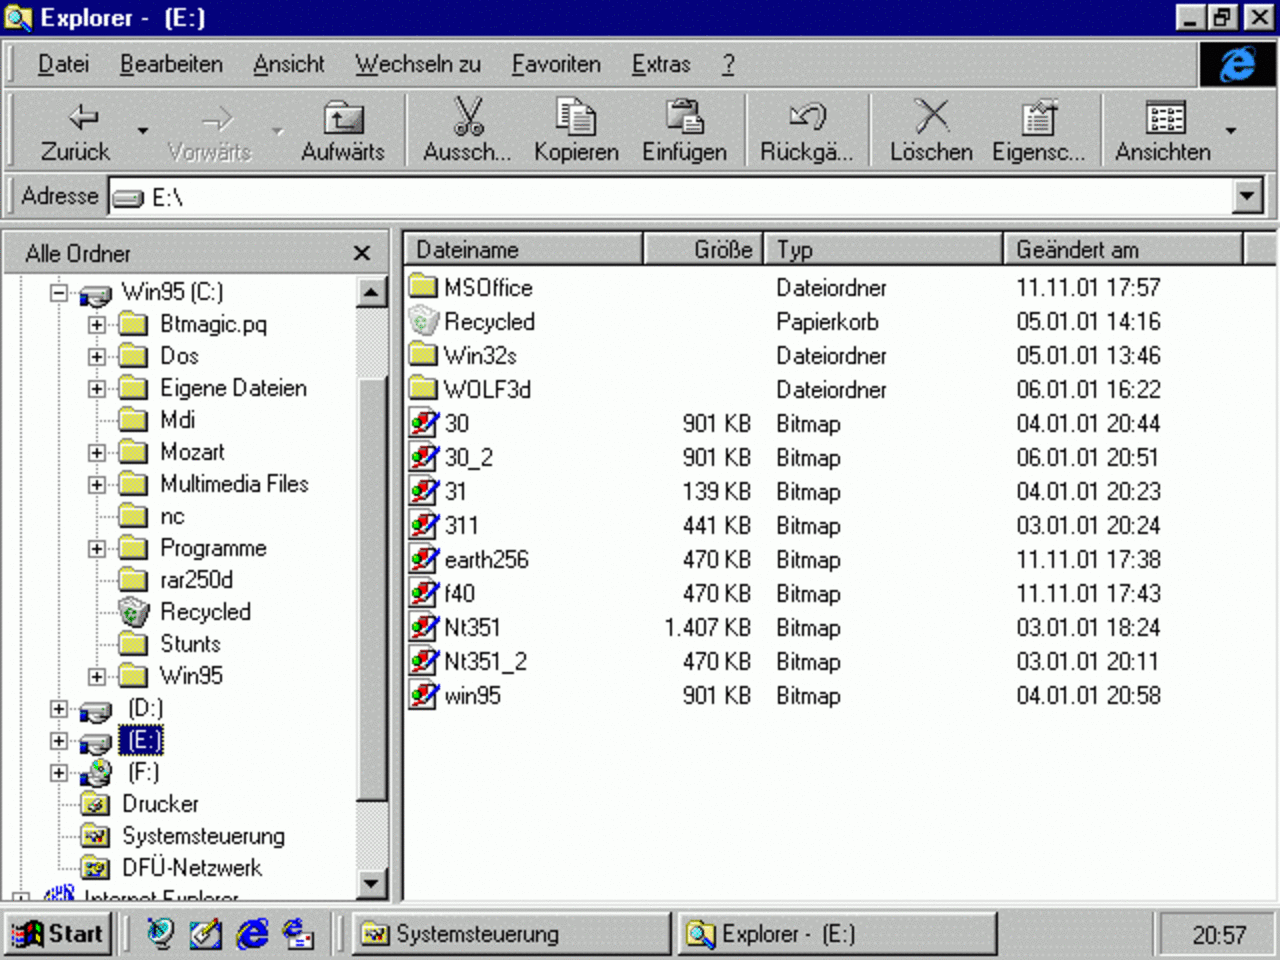This screenshot has width=1280, height=960.
Task: Select Systemsteuerung in the folder tree
Action: pos(203,836)
